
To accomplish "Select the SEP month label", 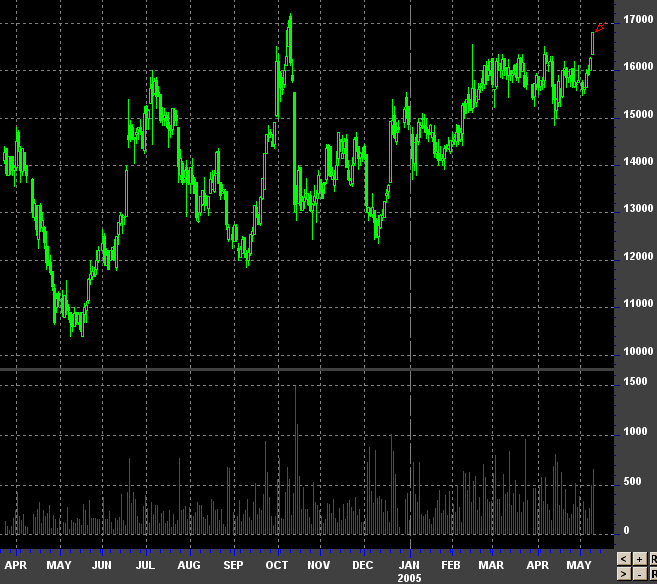I will pyautogui.click(x=233, y=565).
